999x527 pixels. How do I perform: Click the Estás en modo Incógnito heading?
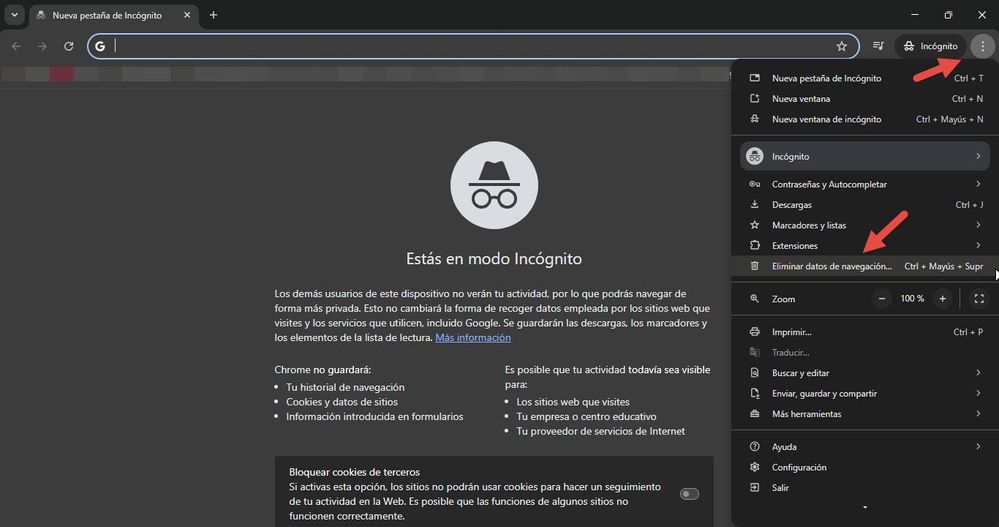point(494,258)
